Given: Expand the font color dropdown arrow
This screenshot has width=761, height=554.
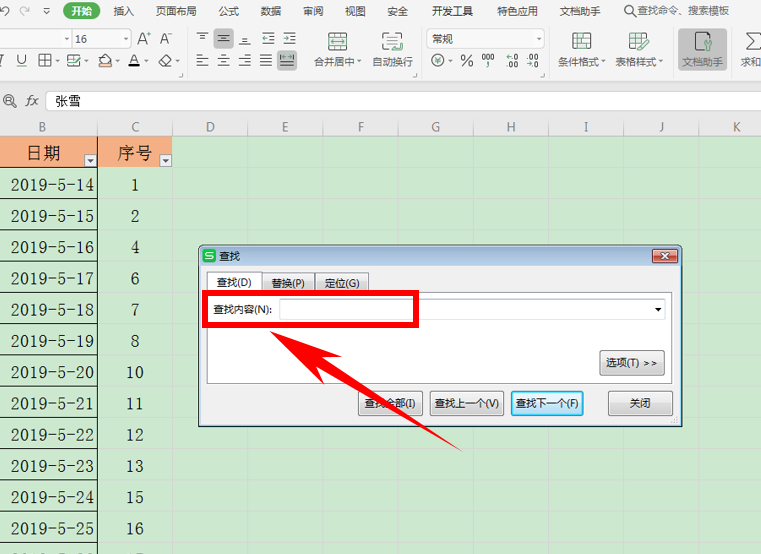Looking at the screenshot, I should [x=147, y=61].
